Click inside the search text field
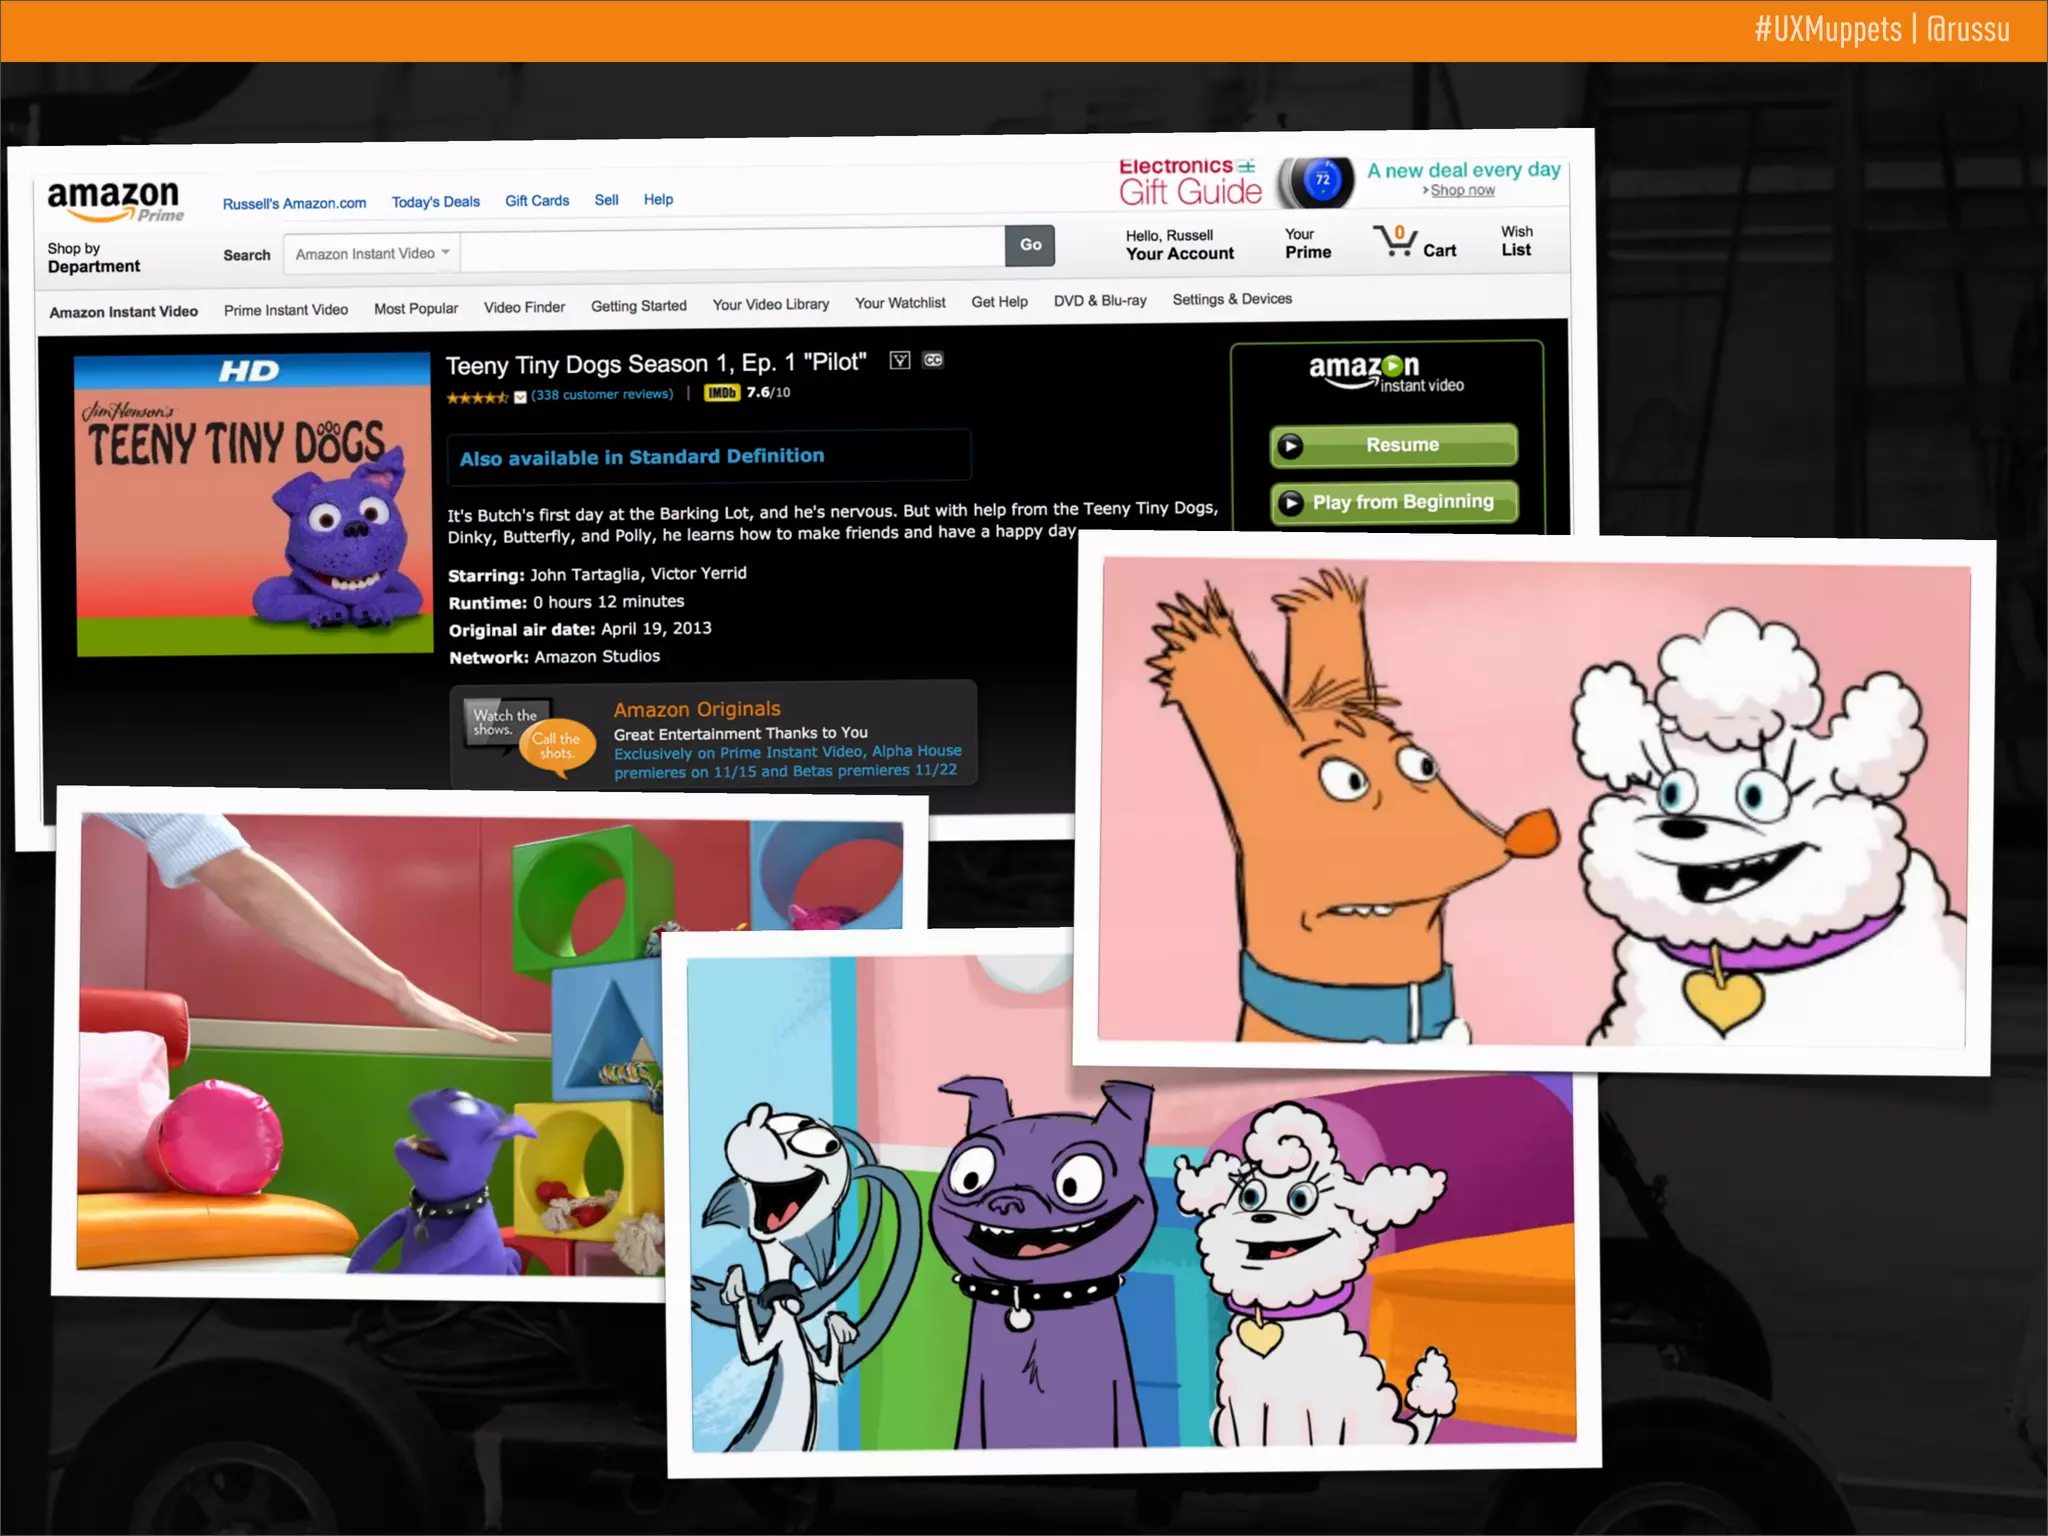Screen dimensions: 2048x1536 point(732,248)
